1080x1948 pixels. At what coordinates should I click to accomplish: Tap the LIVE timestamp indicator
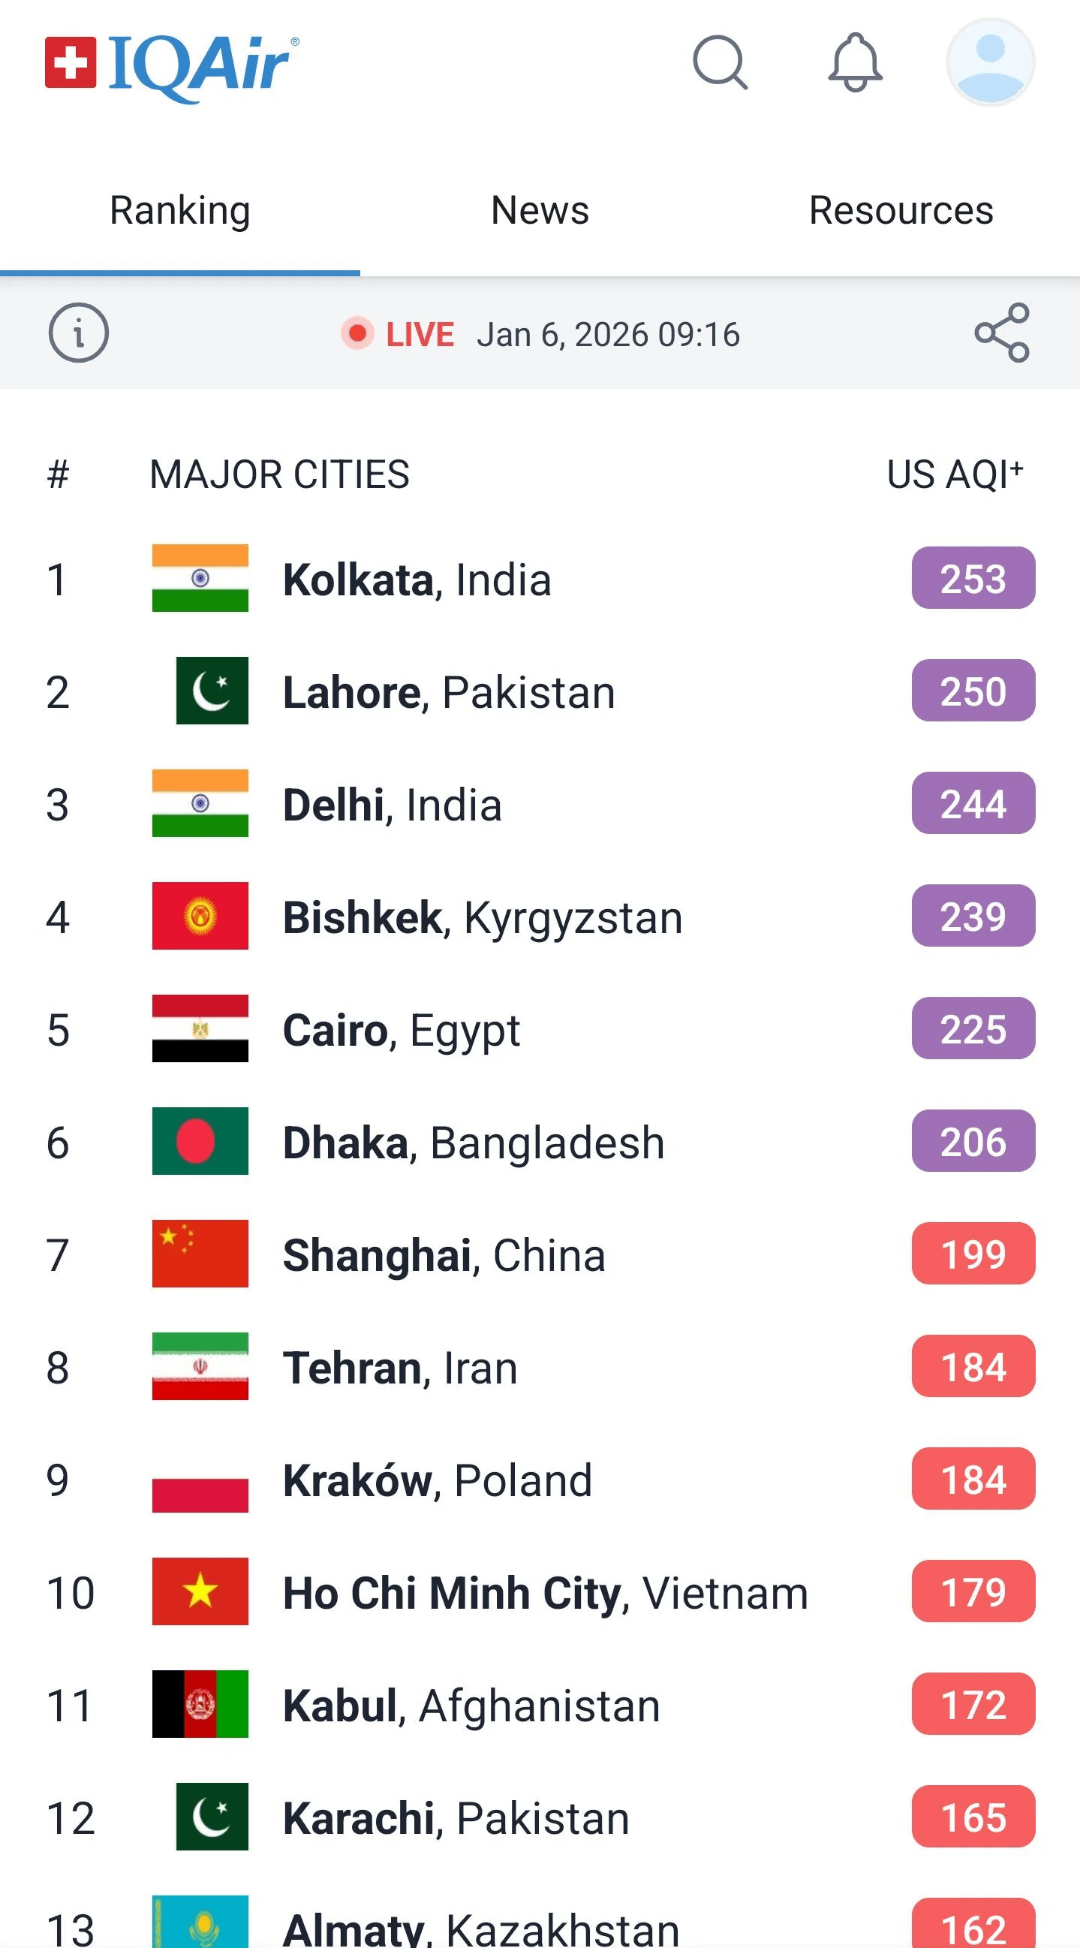point(540,334)
